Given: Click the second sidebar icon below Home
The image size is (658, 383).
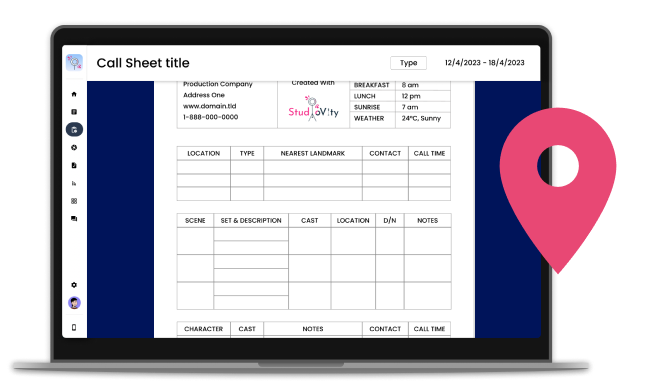Looking at the screenshot, I should 74,112.
